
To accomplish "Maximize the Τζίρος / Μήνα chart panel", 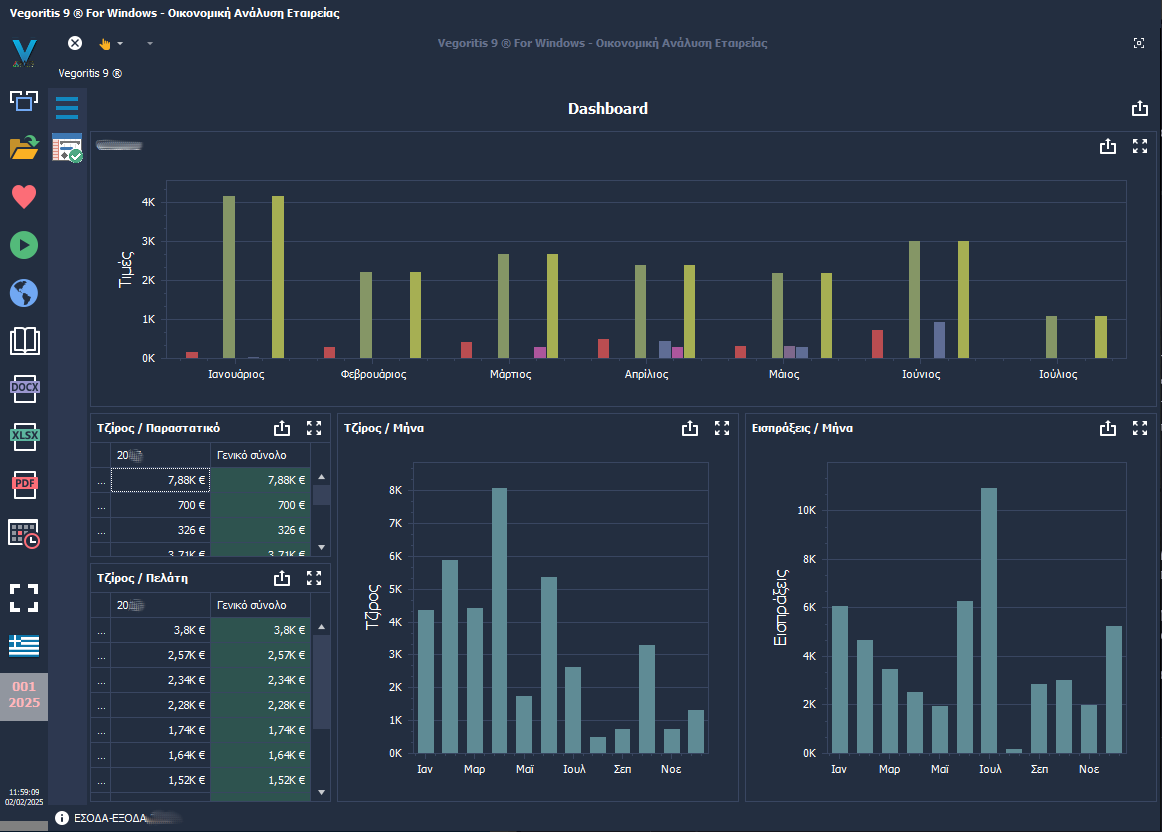I will [722, 428].
